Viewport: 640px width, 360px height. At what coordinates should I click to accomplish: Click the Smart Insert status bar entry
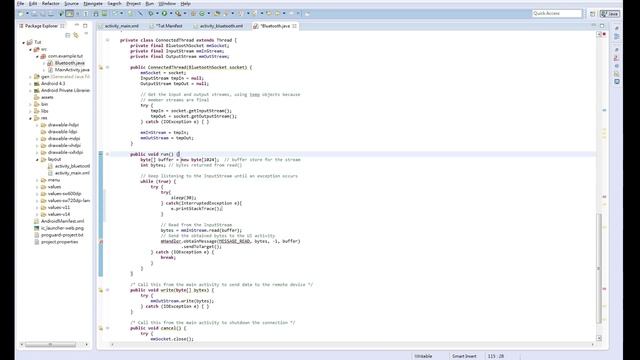pyautogui.click(x=464, y=356)
